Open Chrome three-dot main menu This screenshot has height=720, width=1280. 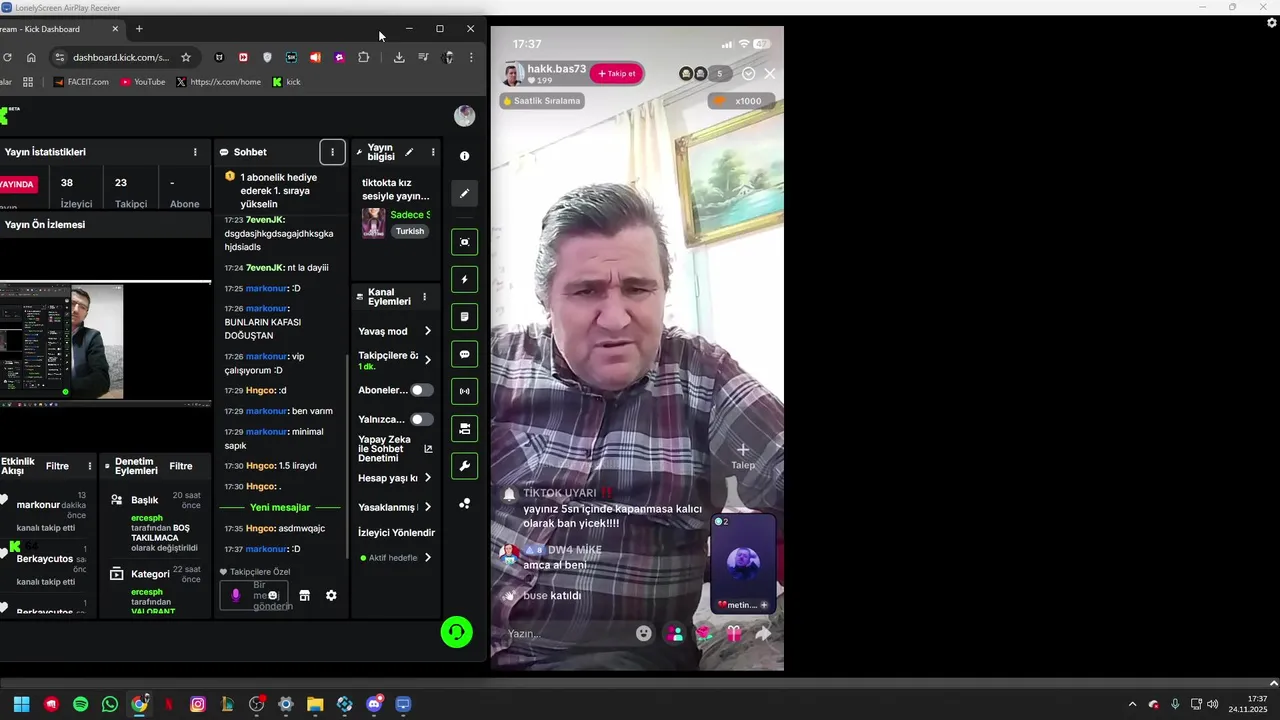[471, 57]
